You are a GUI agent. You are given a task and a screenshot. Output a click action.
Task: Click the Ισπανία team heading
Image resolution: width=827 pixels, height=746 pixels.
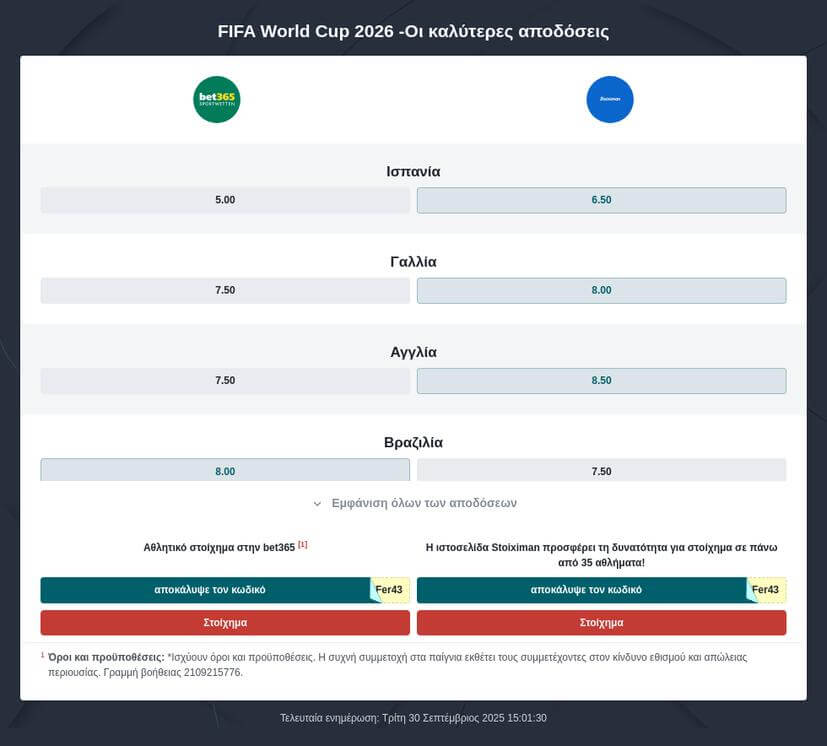pos(413,171)
